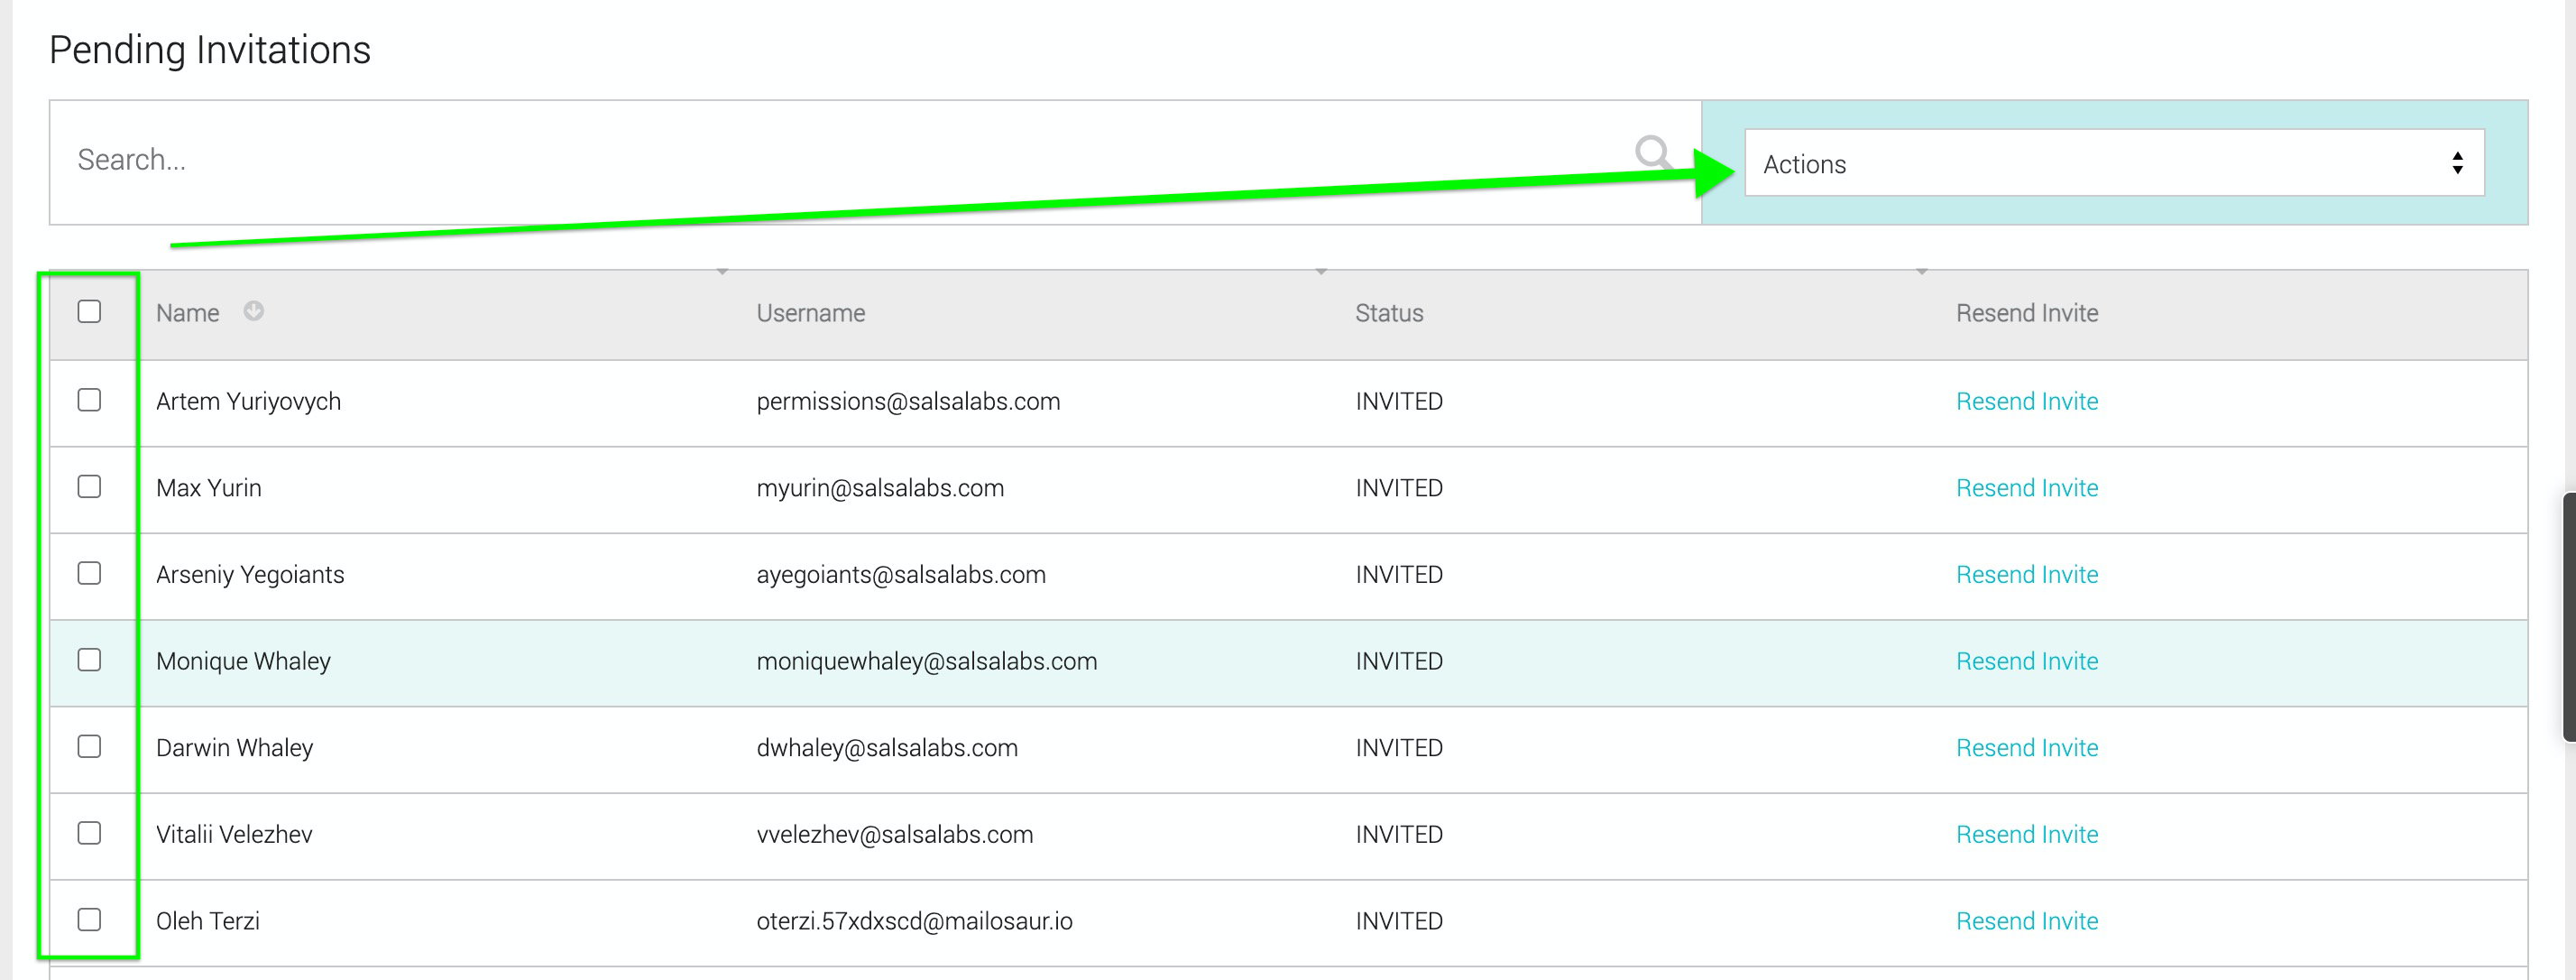Viewport: 2576px width, 980px height.
Task: Click the resize handle above the Status column
Action: coord(1321,271)
